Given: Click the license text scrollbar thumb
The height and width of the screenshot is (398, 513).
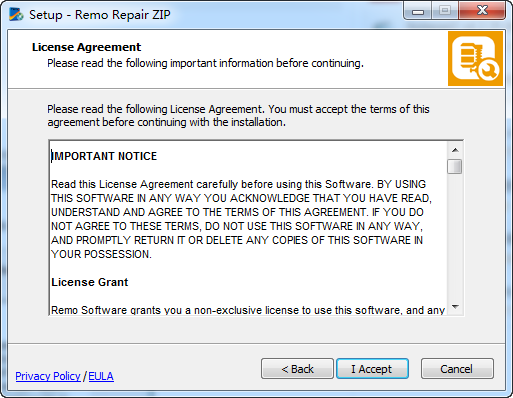Looking at the screenshot, I should click(455, 166).
